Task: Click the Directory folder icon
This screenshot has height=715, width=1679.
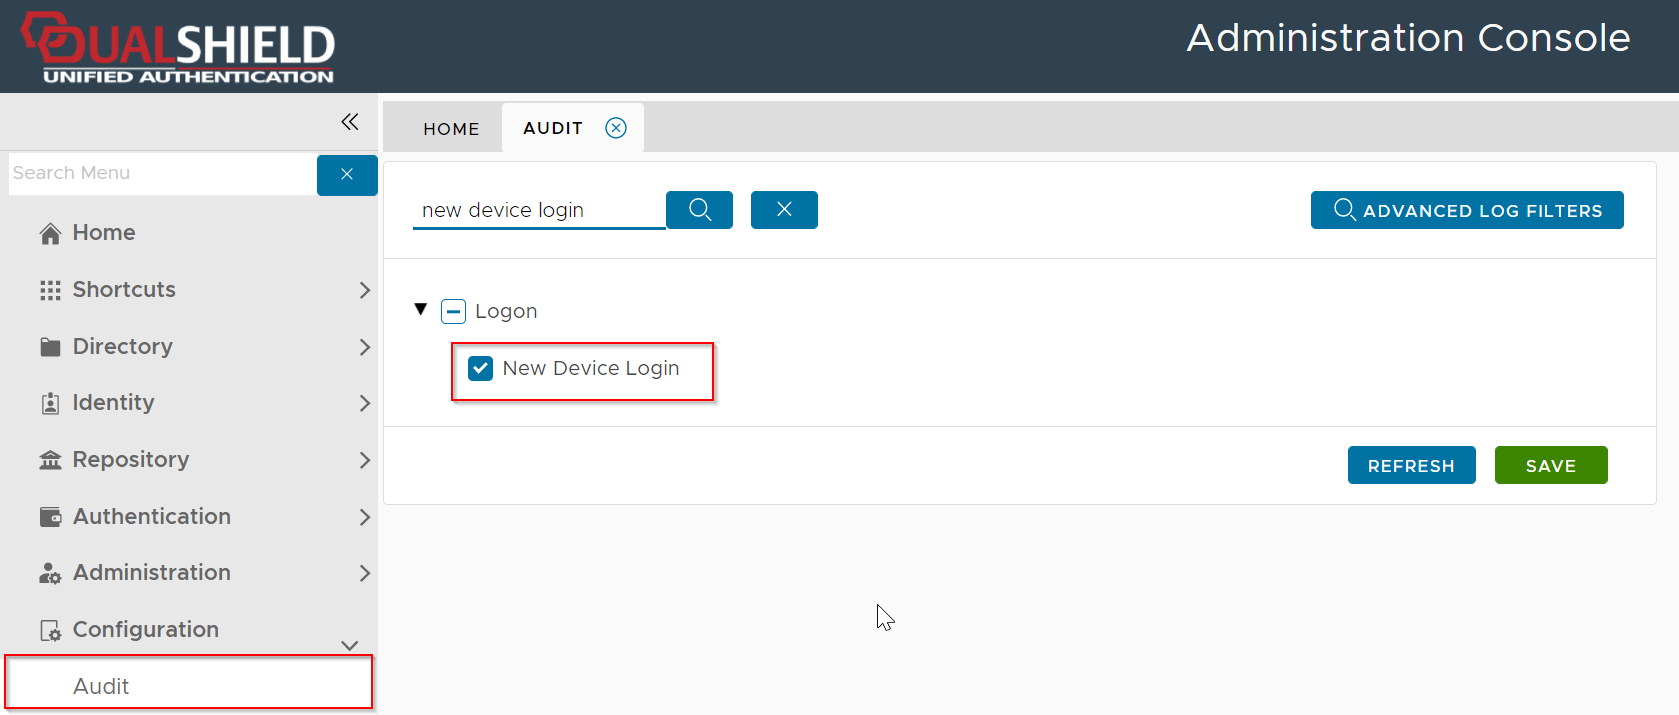Action: point(50,347)
